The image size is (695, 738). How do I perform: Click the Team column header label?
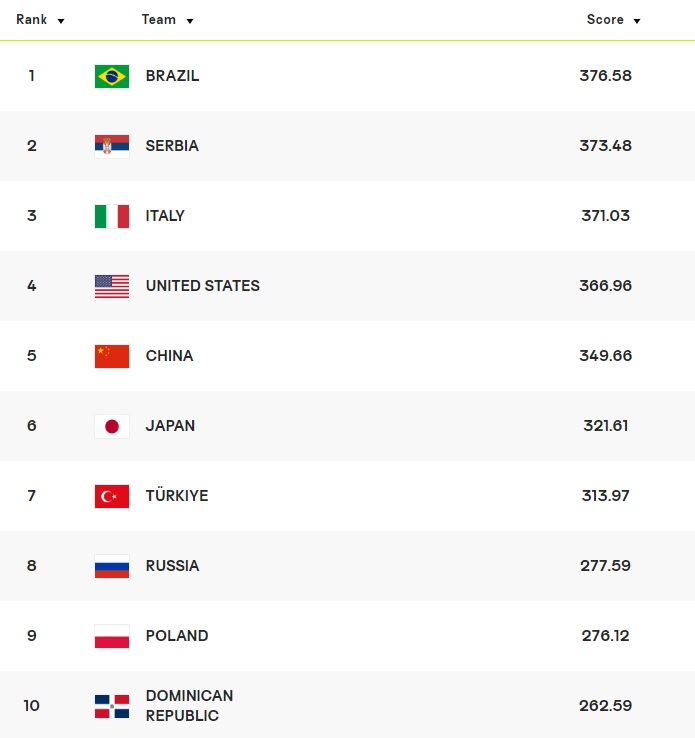[x=158, y=20]
